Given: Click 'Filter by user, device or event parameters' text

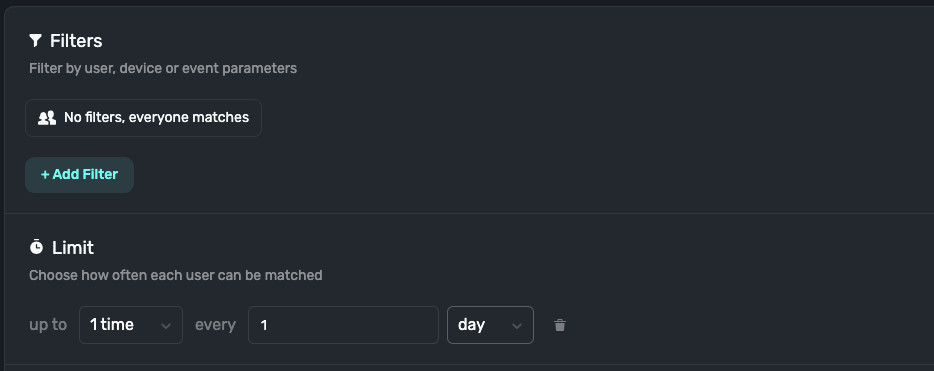Looking at the screenshot, I should click(163, 68).
